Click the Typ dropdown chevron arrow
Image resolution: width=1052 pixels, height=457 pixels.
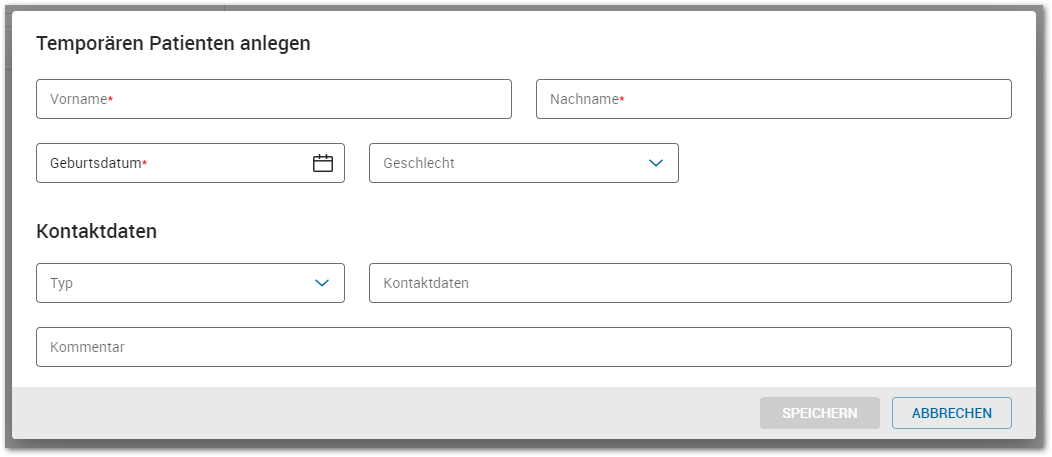[322, 283]
